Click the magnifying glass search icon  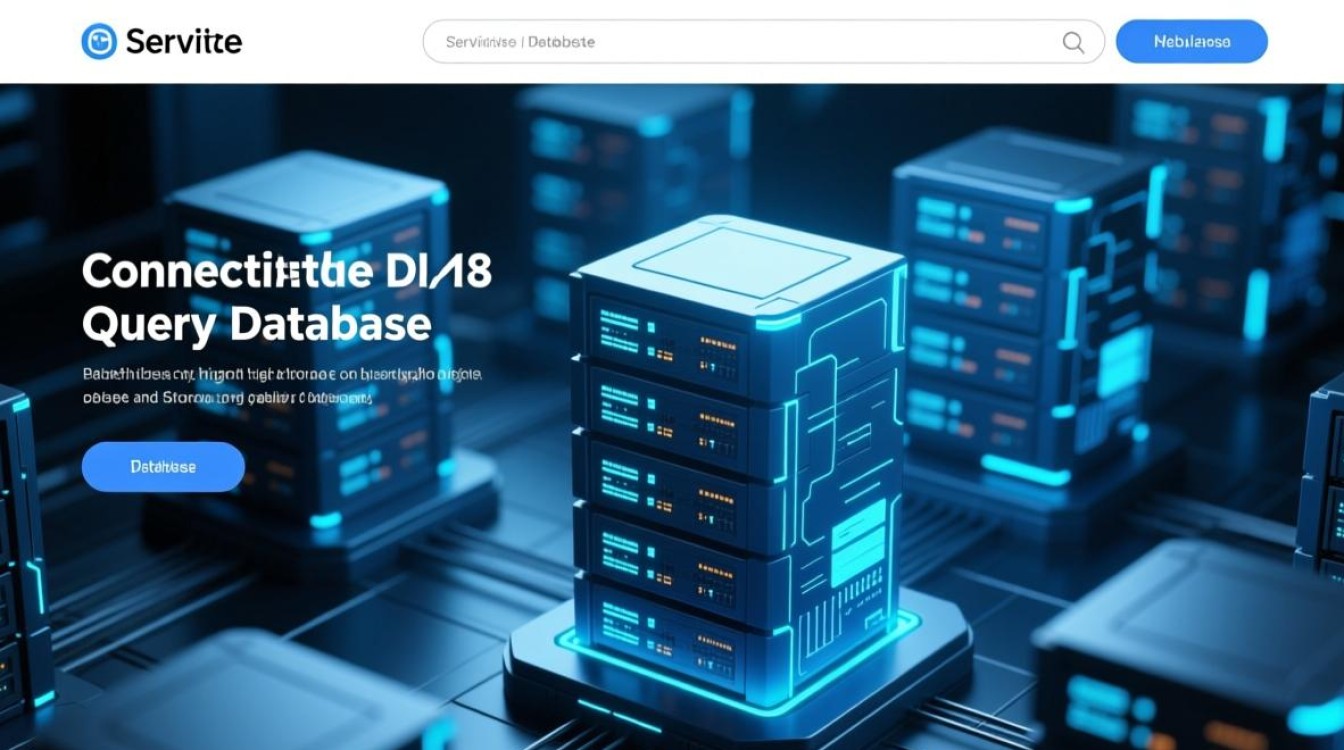(x=1073, y=42)
